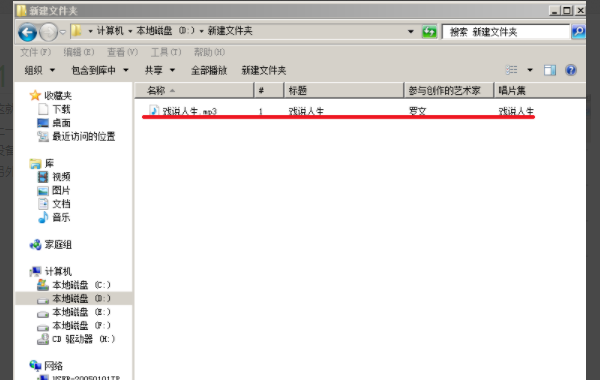This screenshot has height=380, width=600.
Task: Click the green refresh icon by address bar
Action: [429, 31]
